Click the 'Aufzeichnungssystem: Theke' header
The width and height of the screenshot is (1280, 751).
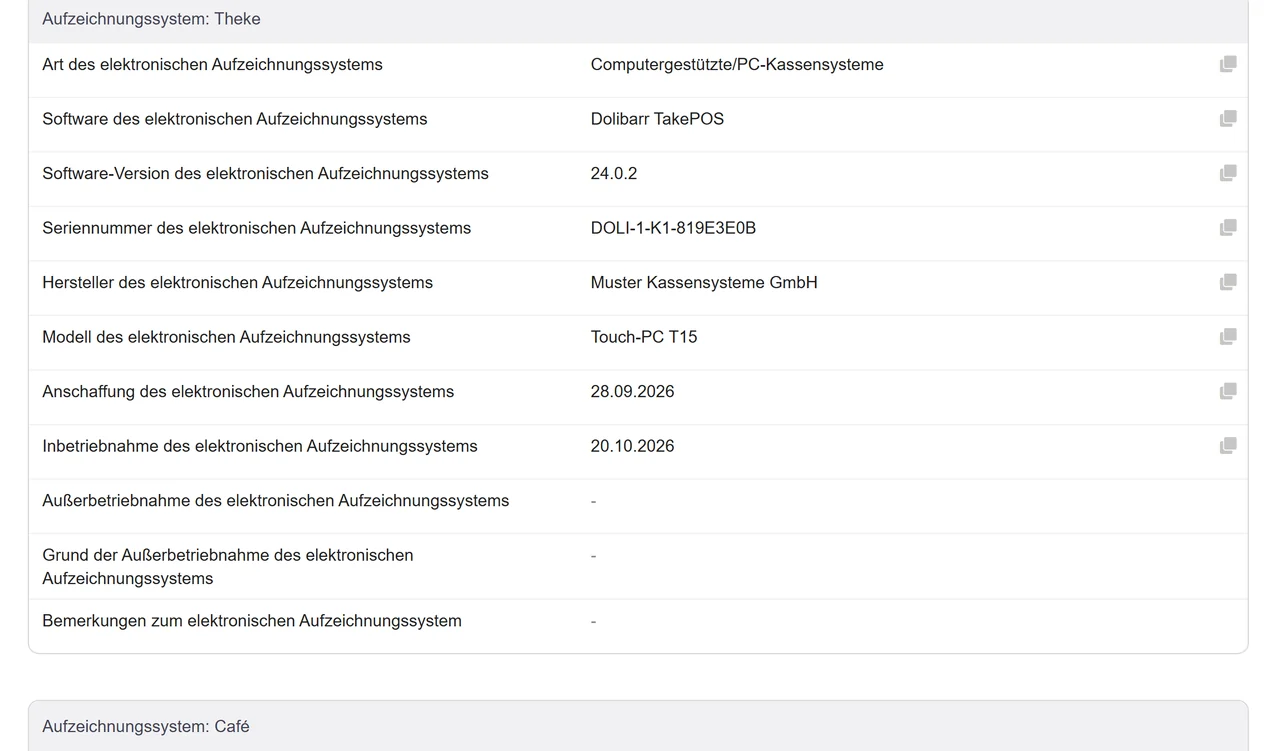[x=638, y=20]
